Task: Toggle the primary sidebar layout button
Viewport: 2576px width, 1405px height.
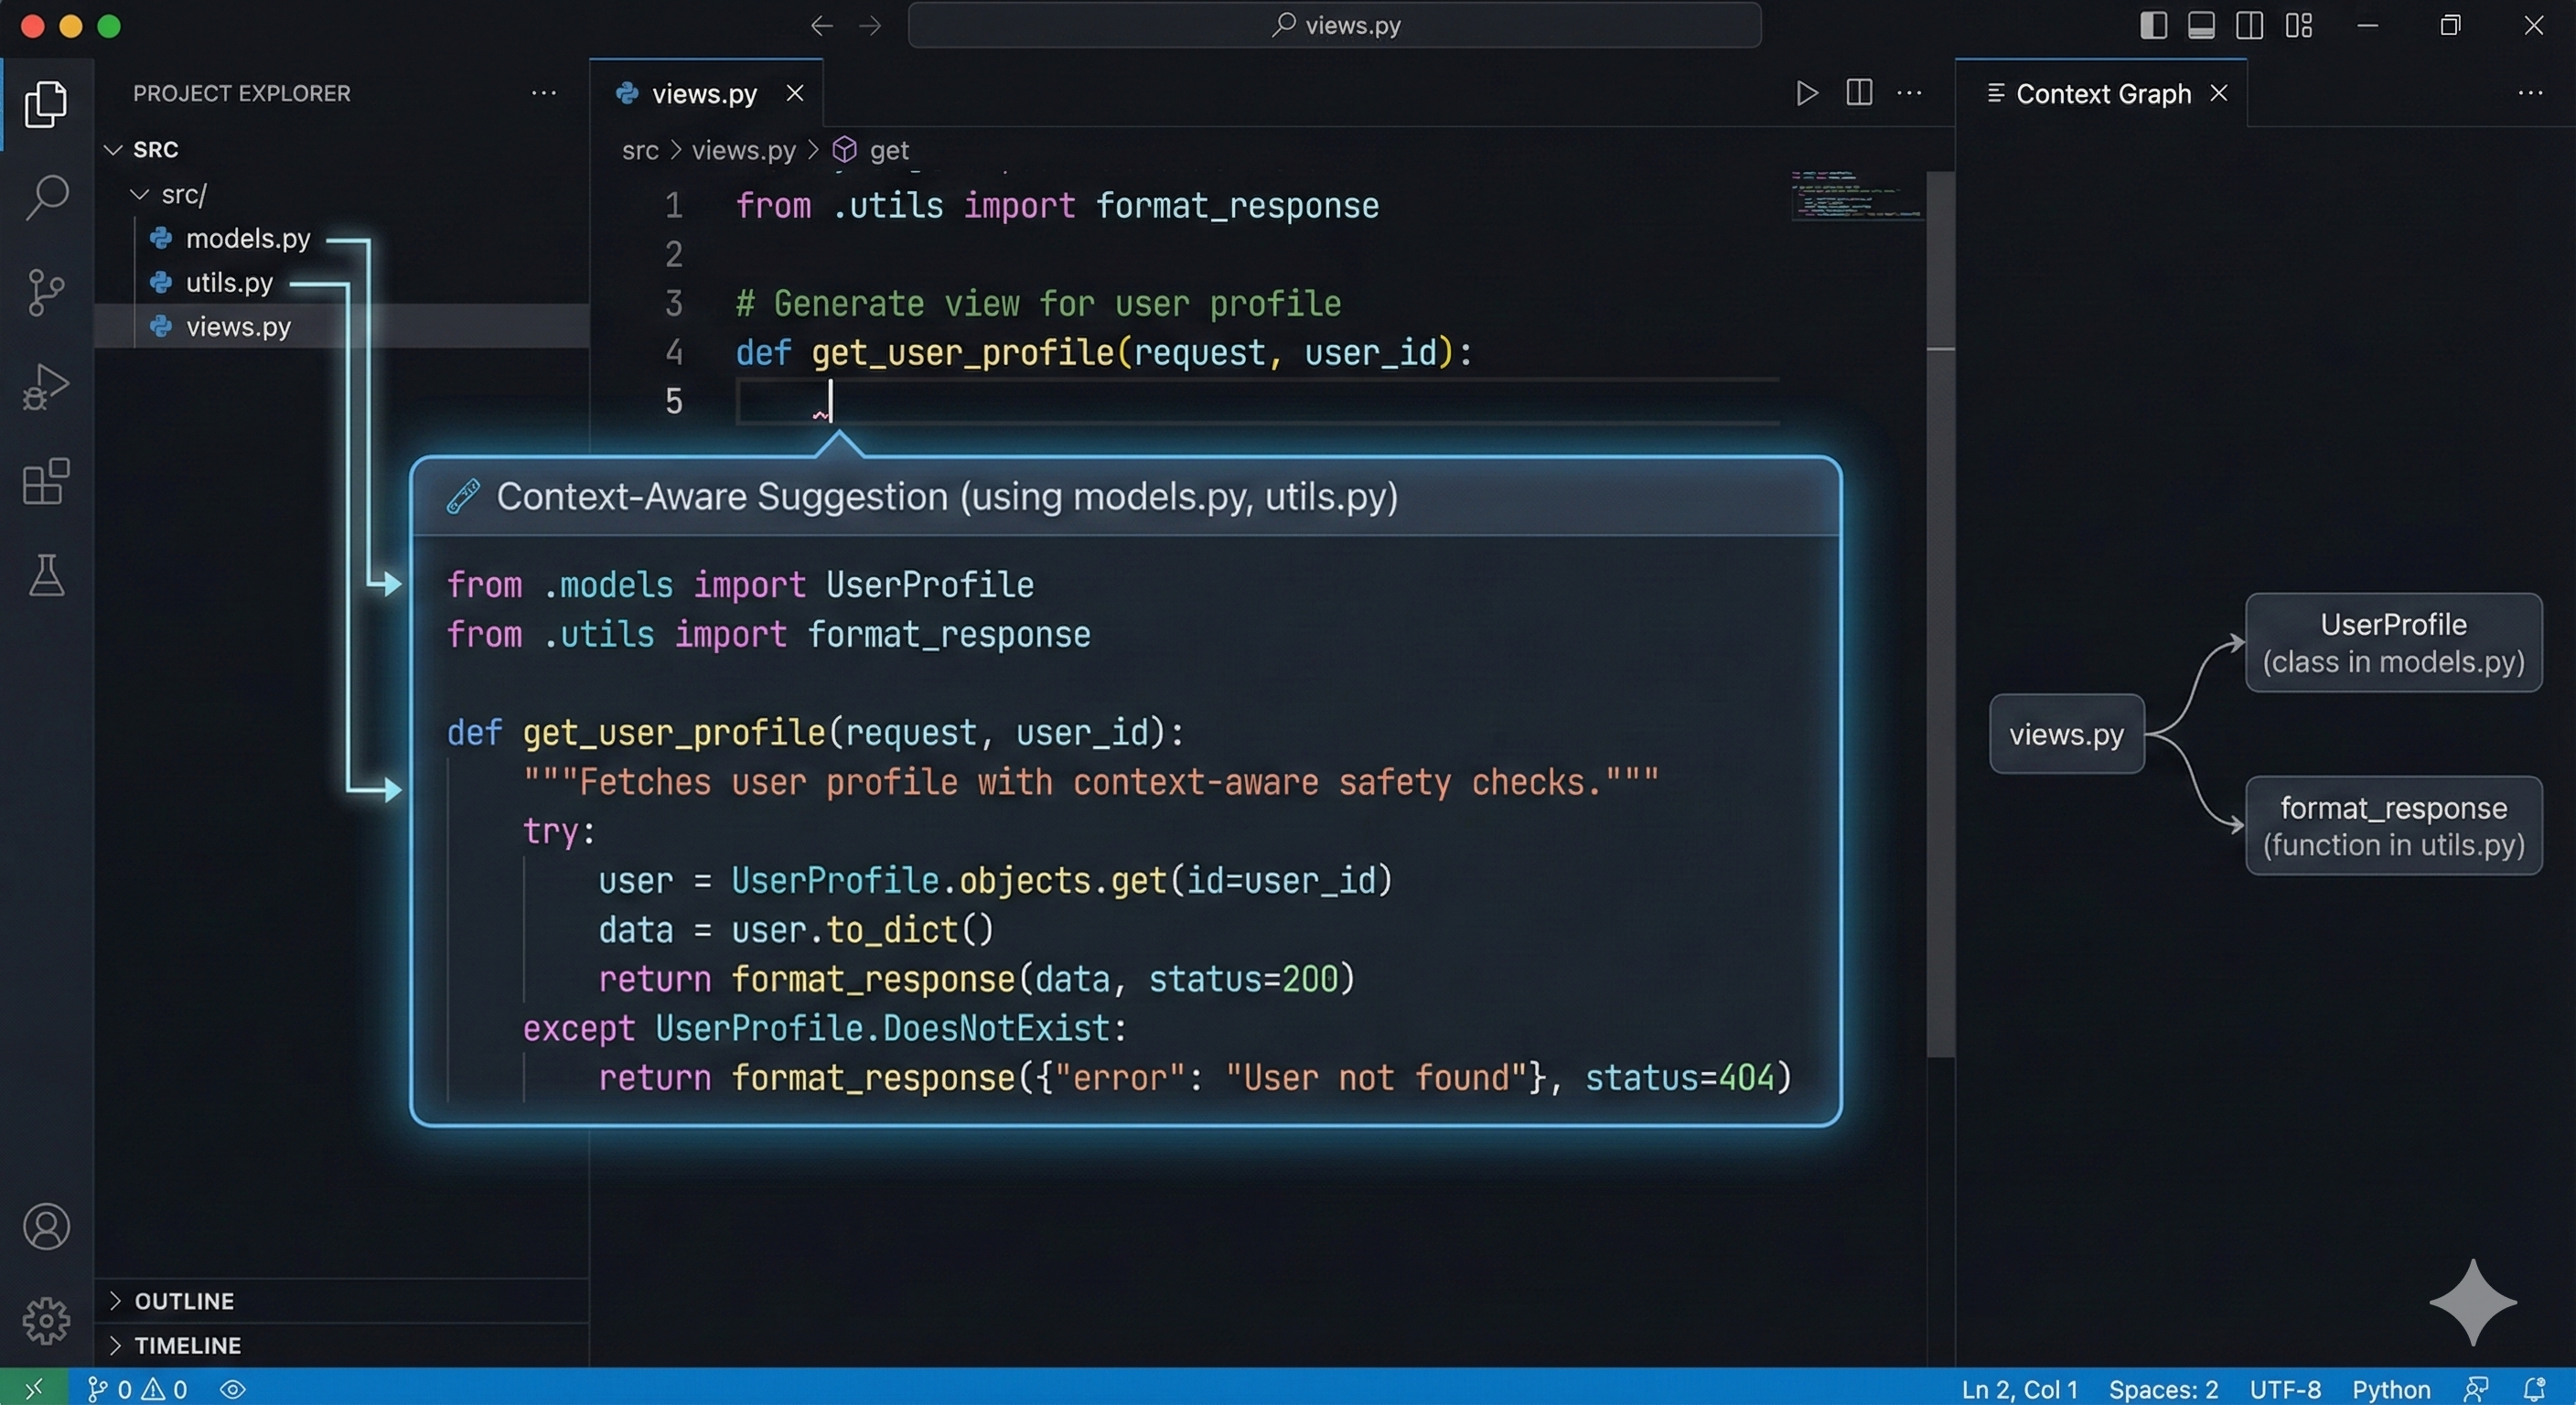Action: [2153, 25]
